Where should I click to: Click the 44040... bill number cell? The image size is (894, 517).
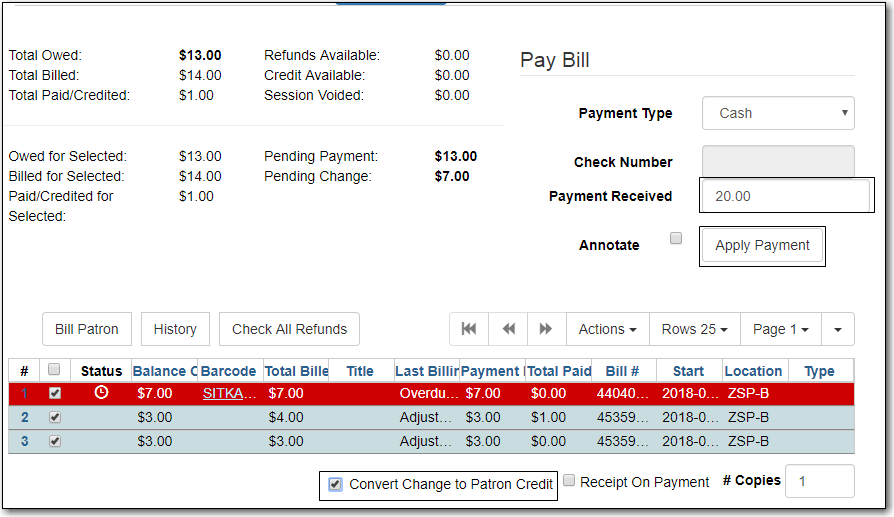(622, 393)
